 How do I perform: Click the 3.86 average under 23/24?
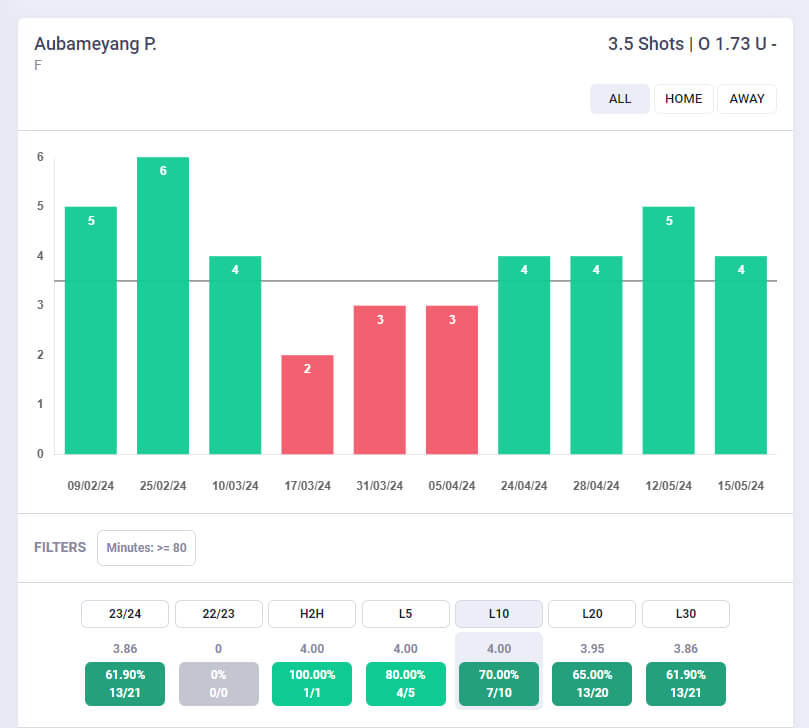(x=125, y=649)
